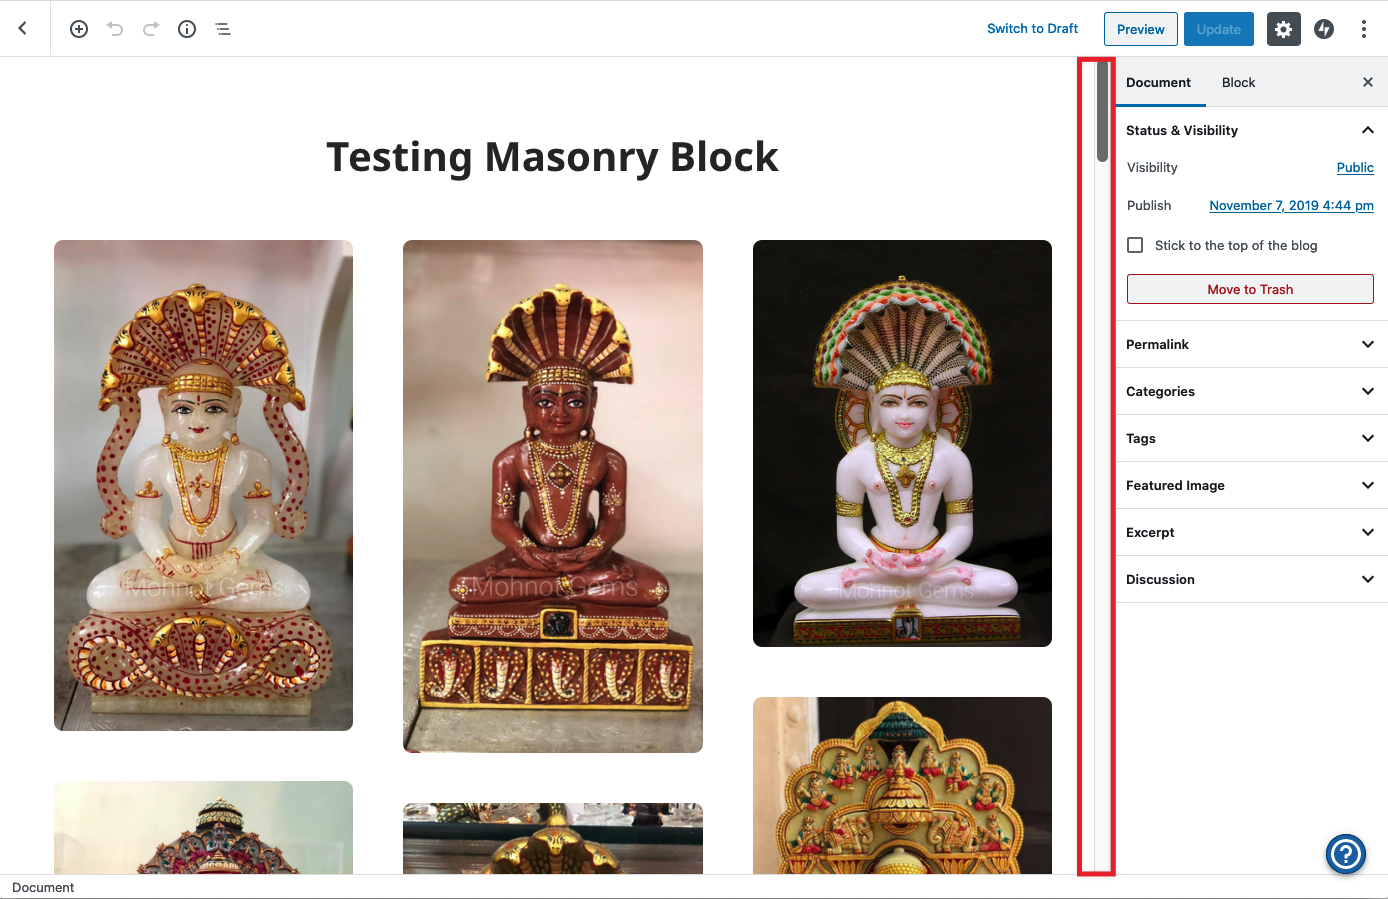Click the Update button
The height and width of the screenshot is (899, 1388).
pyautogui.click(x=1219, y=29)
